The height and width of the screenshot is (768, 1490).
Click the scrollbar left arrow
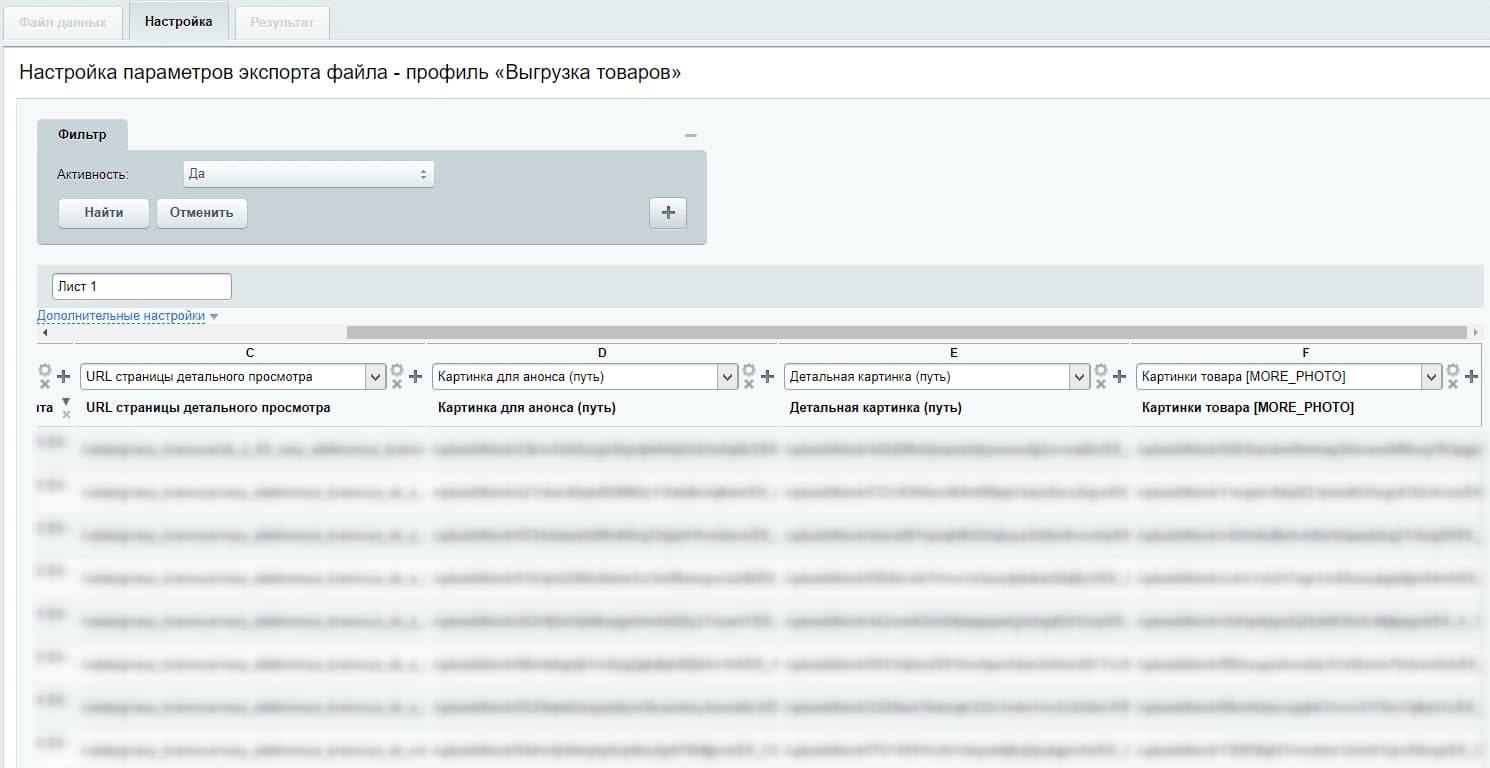click(x=43, y=332)
